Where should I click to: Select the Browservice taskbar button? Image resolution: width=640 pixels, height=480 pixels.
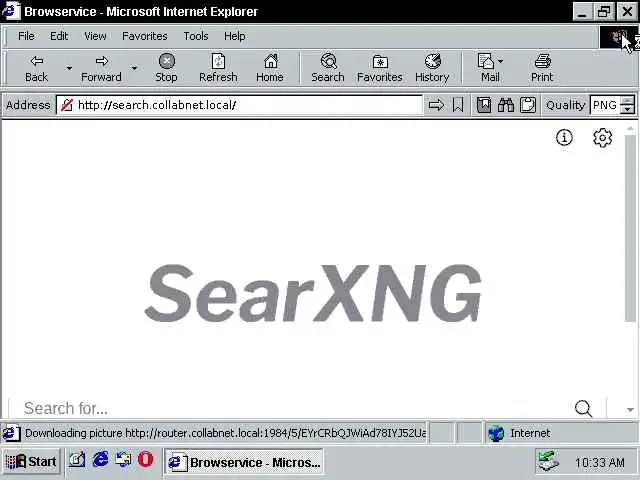(x=245, y=462)
